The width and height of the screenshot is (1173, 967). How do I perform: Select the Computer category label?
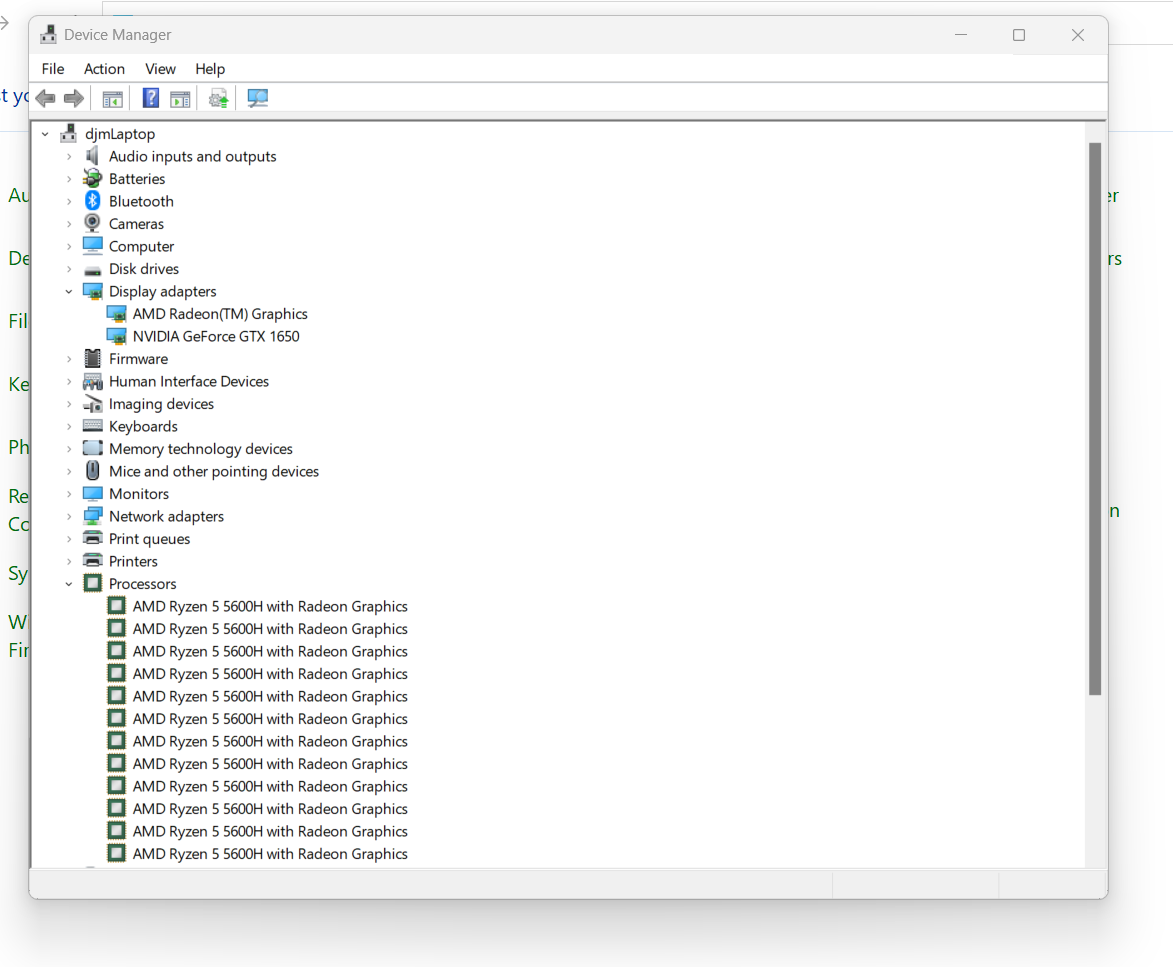tap(141, 246)
